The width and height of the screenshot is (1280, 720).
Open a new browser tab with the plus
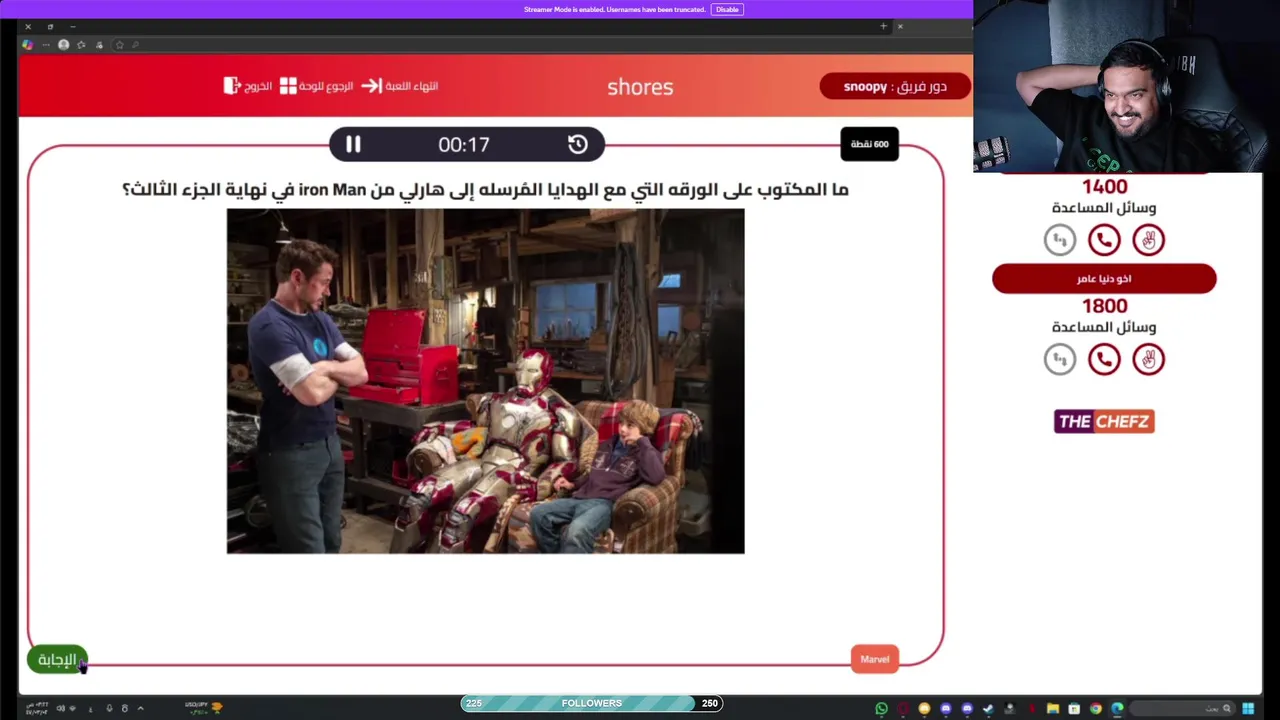(x=883, y=26)
